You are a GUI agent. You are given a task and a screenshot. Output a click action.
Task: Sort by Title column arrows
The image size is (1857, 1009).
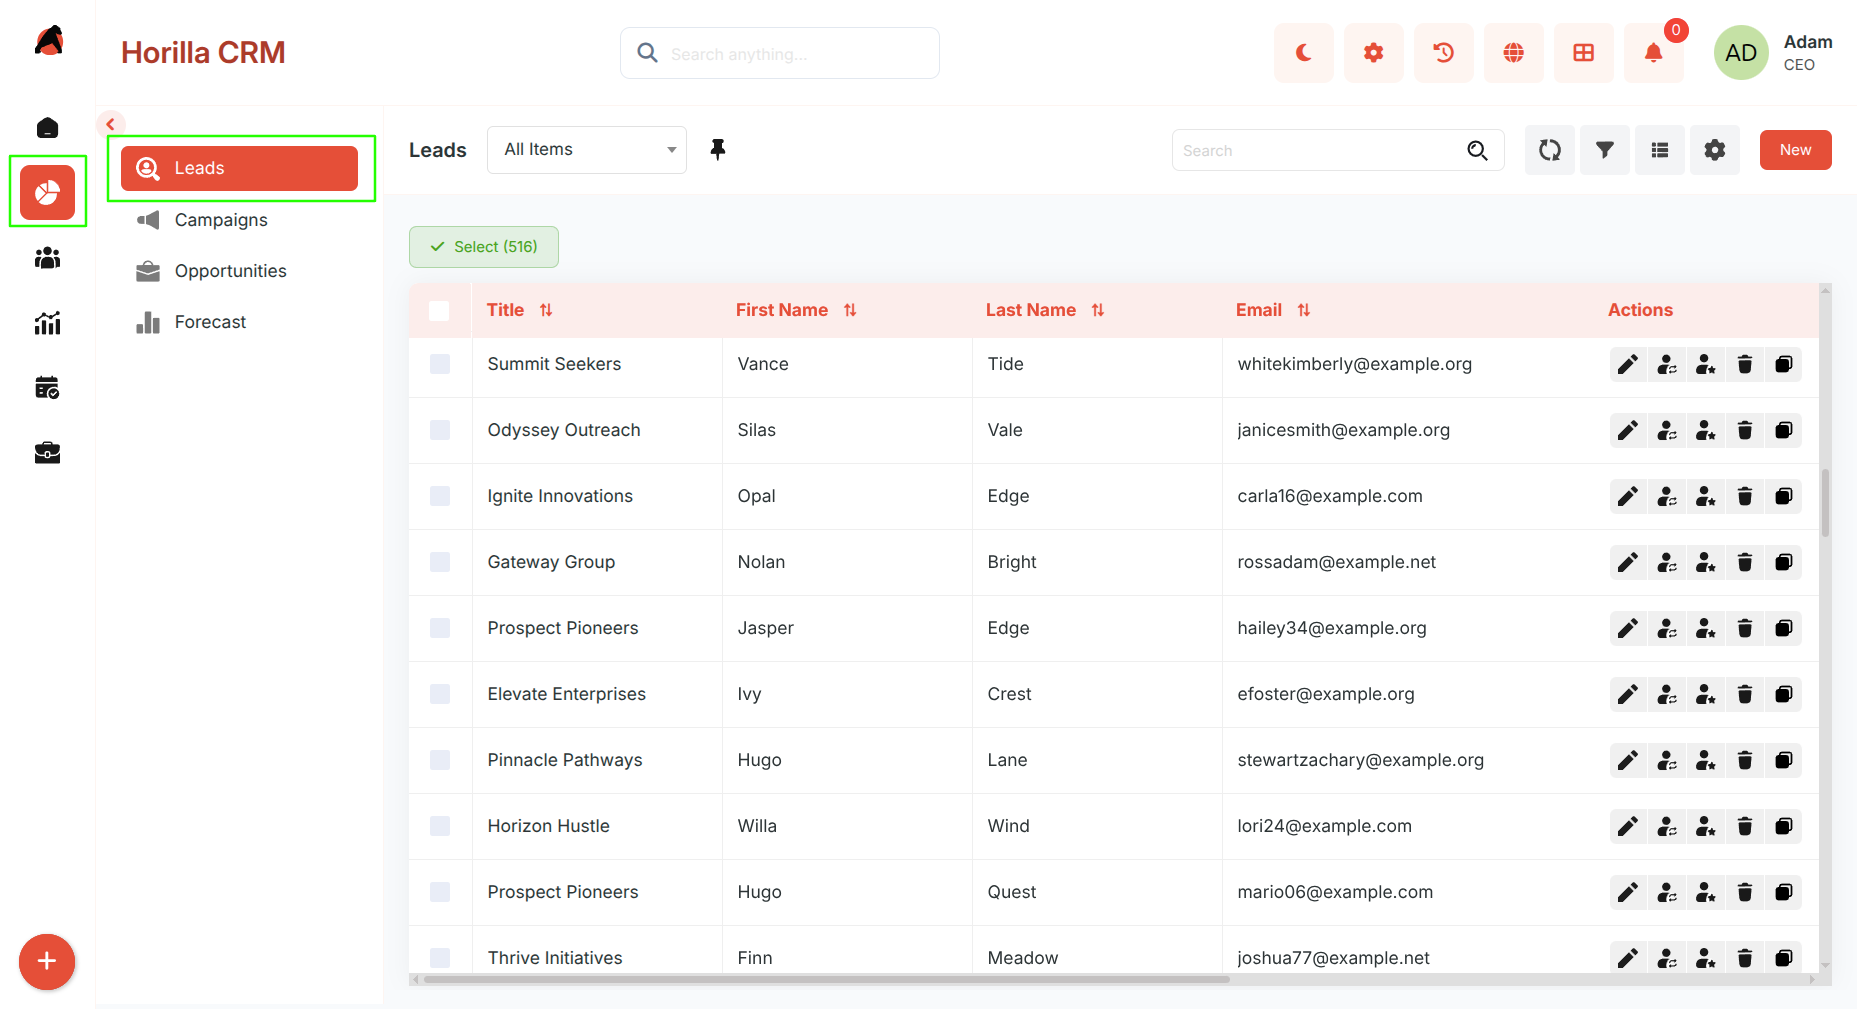click(546, 310)
